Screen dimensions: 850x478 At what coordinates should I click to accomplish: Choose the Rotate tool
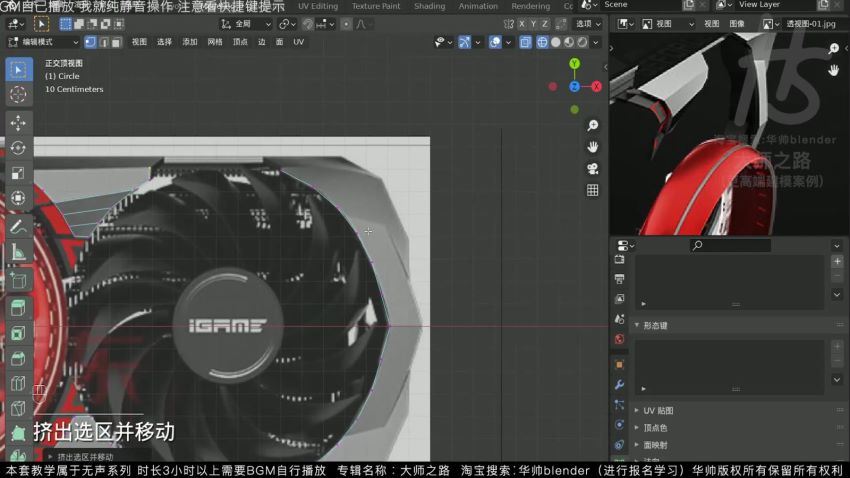[18, 148]
